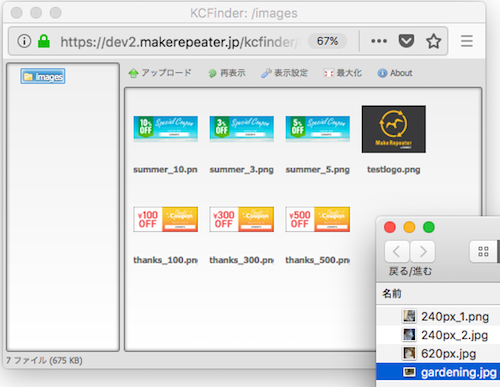Select the images folder in tree
The width and height of the screenshot is (500, 387).
tap(43, 76)
